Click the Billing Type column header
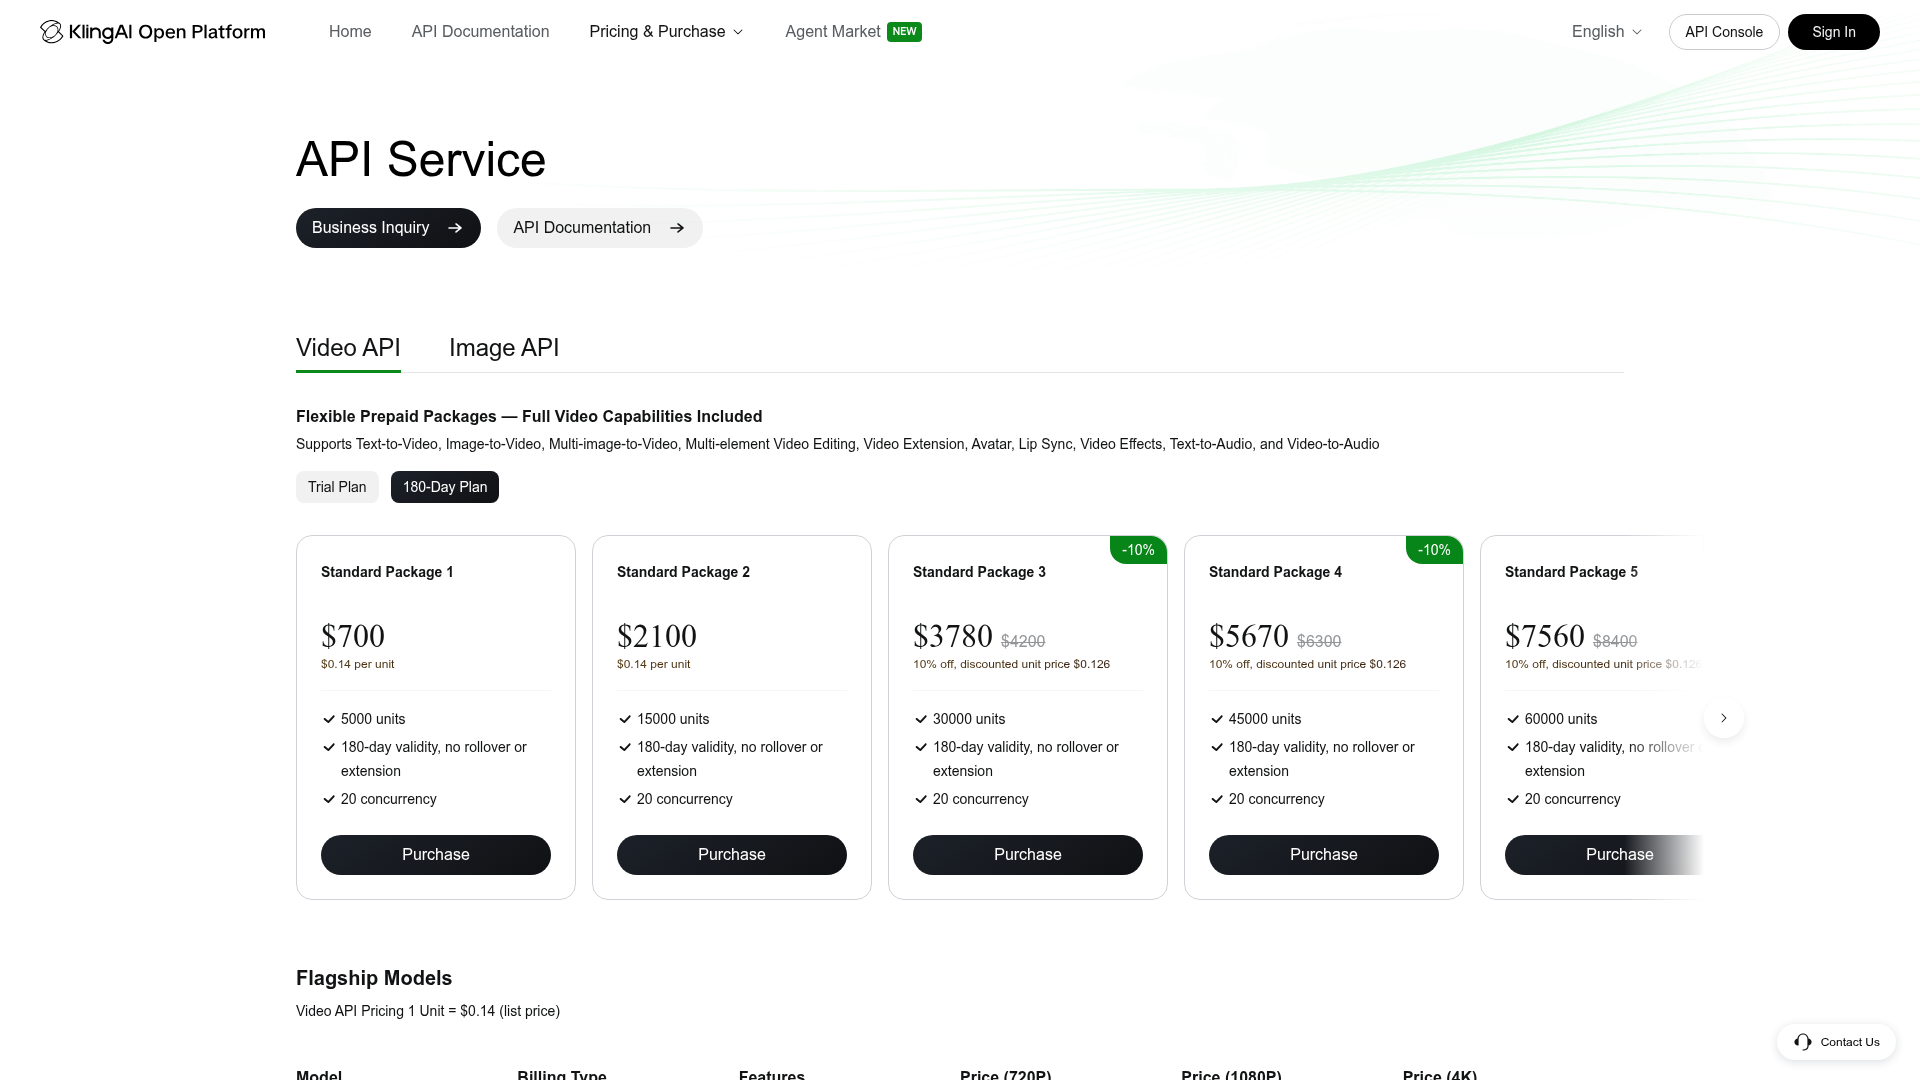Image resolution: width=1920 pixels, height=1080 pixels. [562, 1075]
